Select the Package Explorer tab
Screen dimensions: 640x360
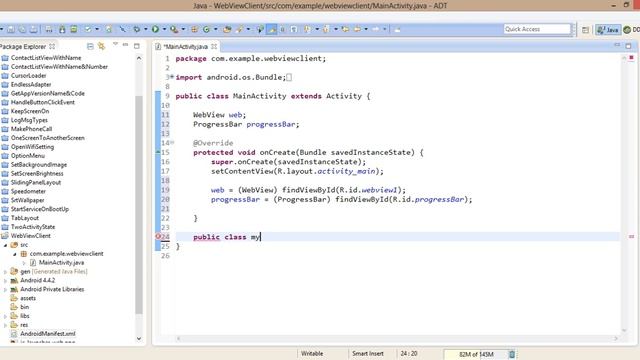23,47
